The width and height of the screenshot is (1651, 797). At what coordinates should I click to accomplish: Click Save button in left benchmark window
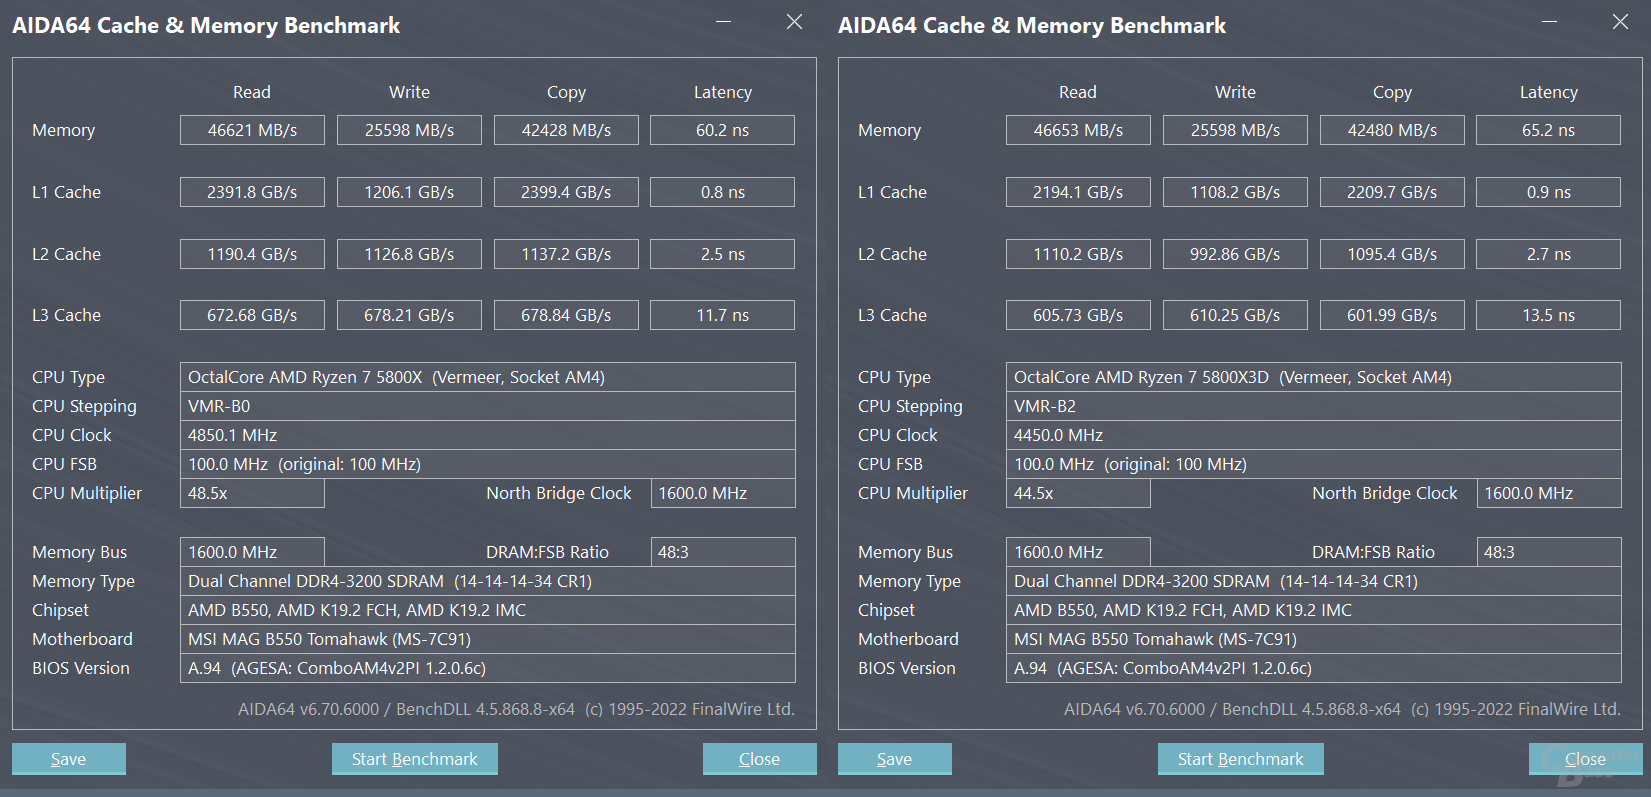(x=69, y=759)
